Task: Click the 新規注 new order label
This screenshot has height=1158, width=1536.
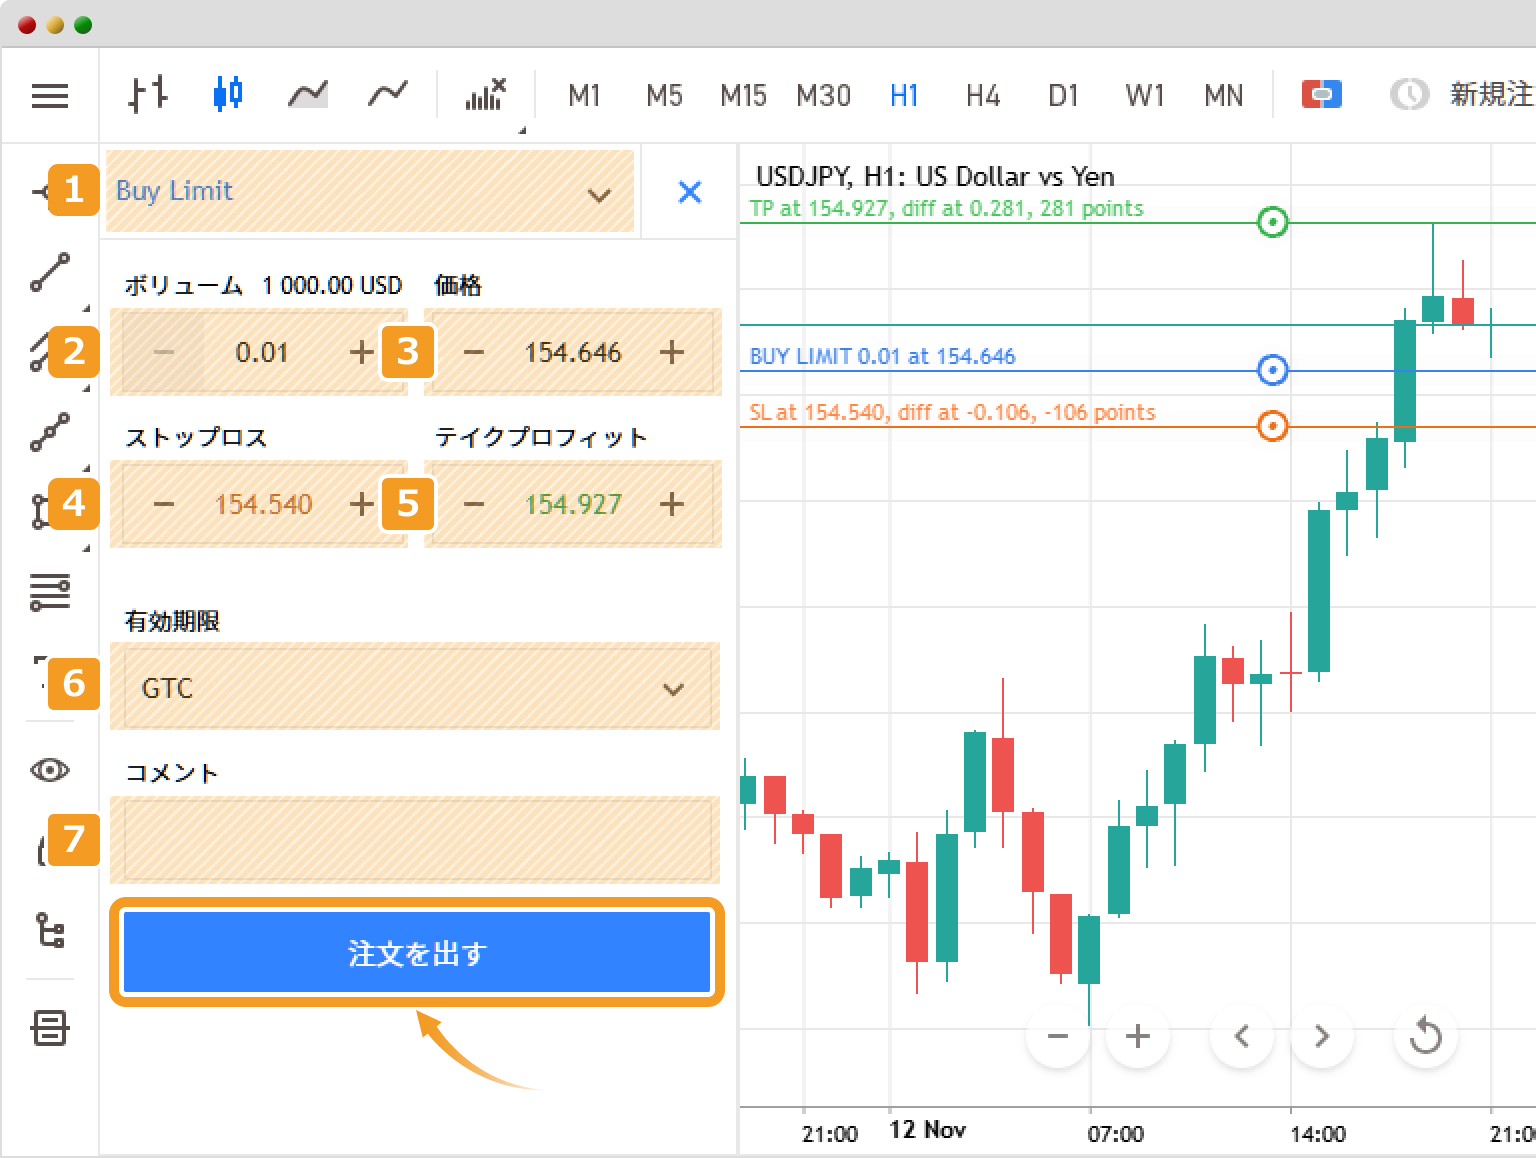Action: point(1492,95)
